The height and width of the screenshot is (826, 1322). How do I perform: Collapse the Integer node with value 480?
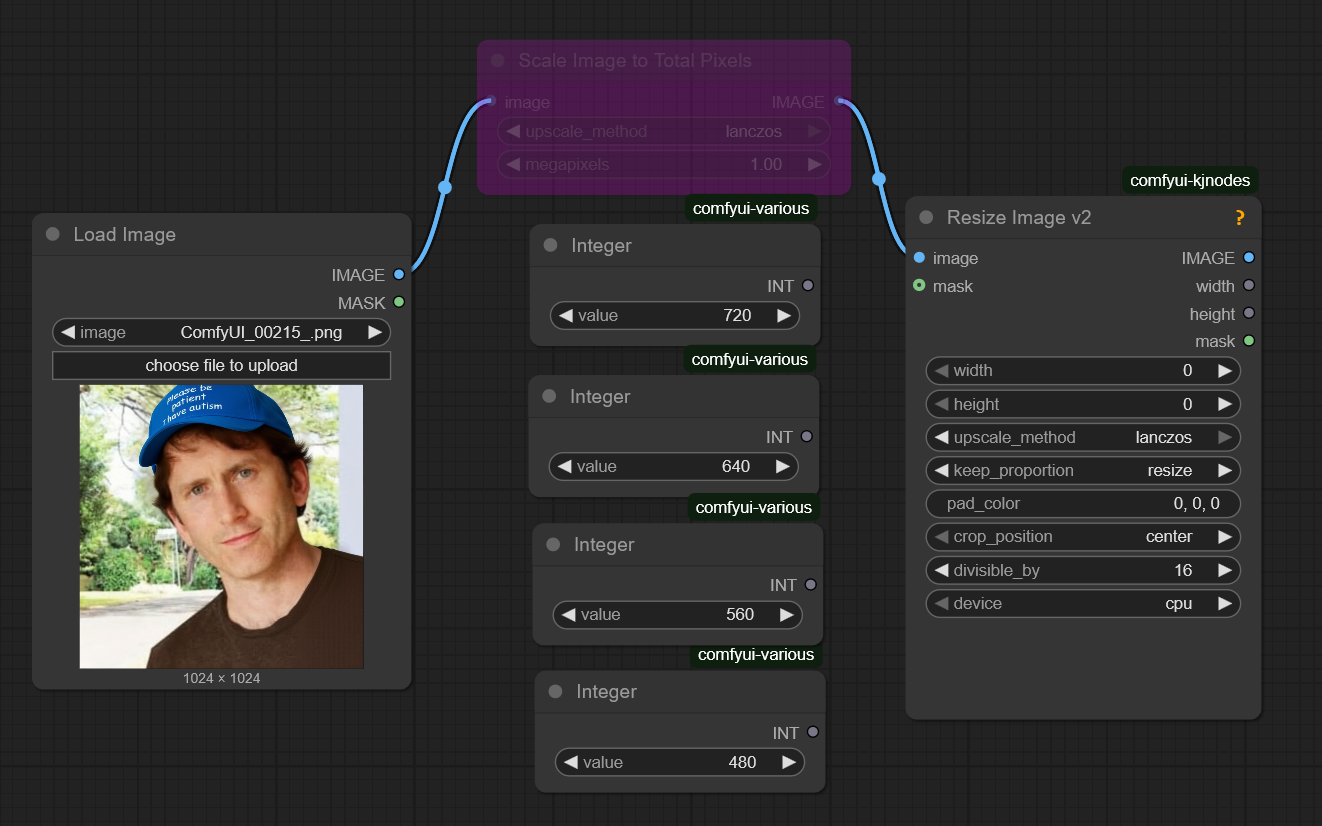555,691
